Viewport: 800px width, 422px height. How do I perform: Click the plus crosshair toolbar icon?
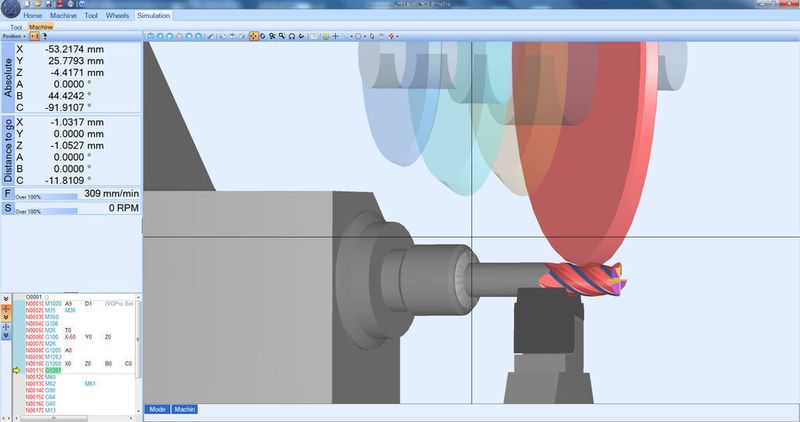point(335,36)
